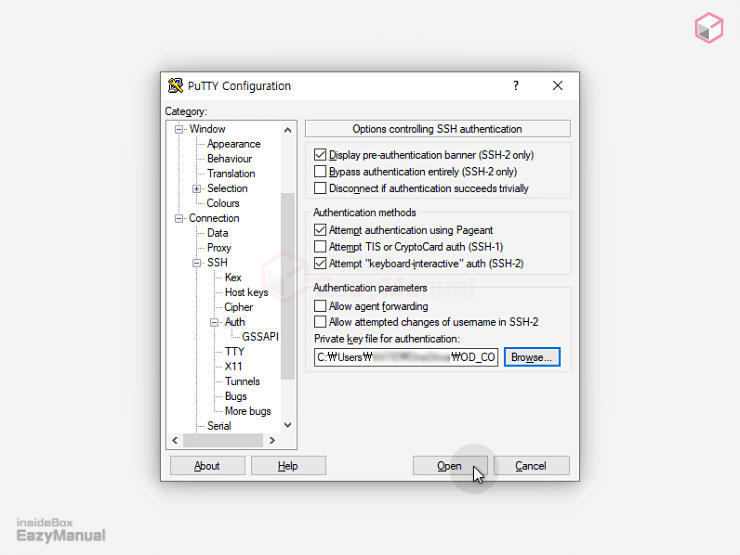740x555 pixels.
Task: Open the X11 category
Action: click(233, 366)
